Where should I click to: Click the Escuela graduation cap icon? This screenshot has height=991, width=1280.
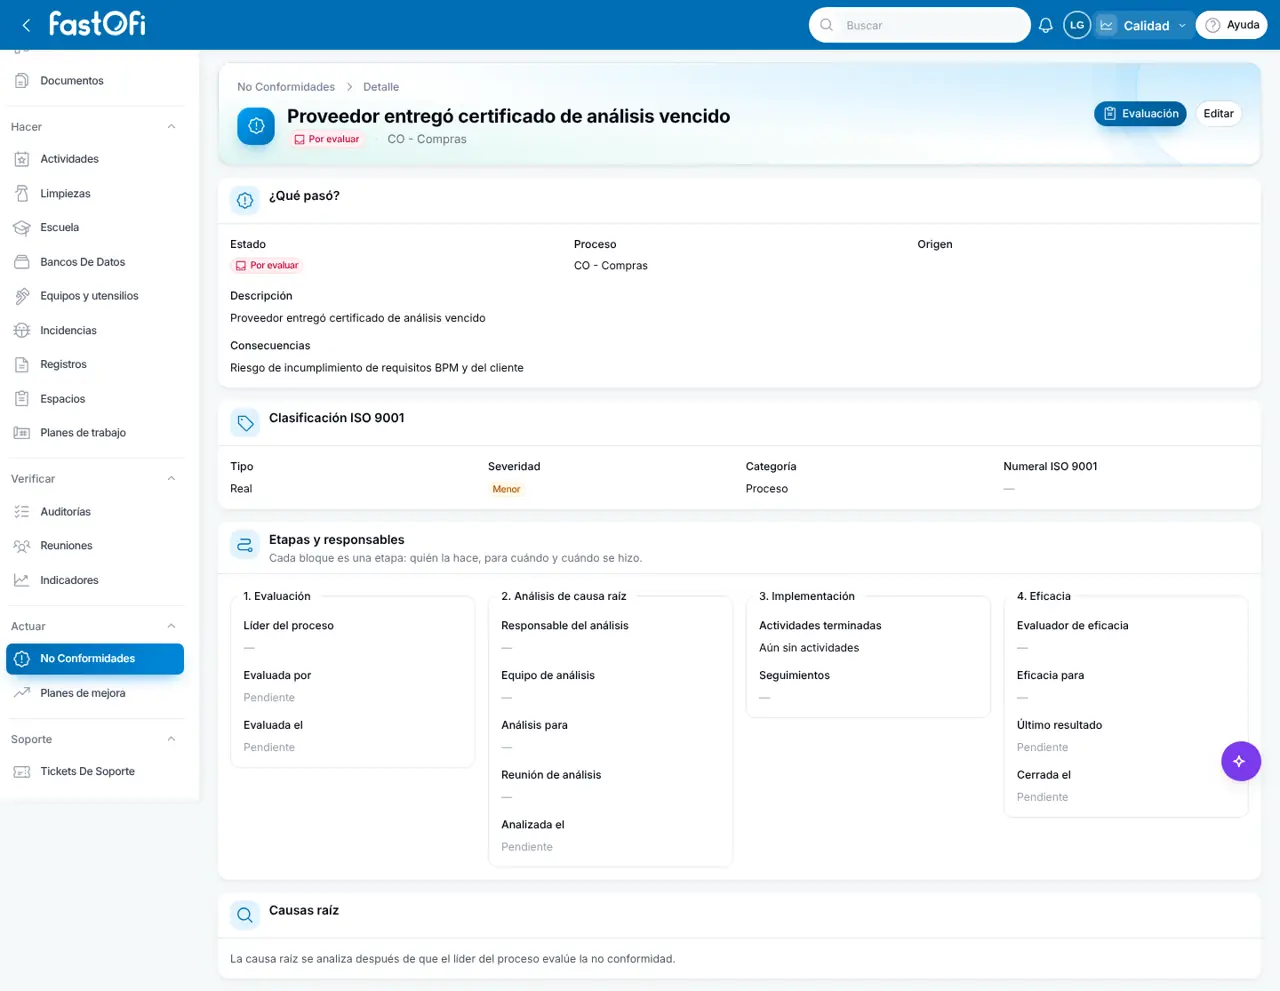coord(22,228)
